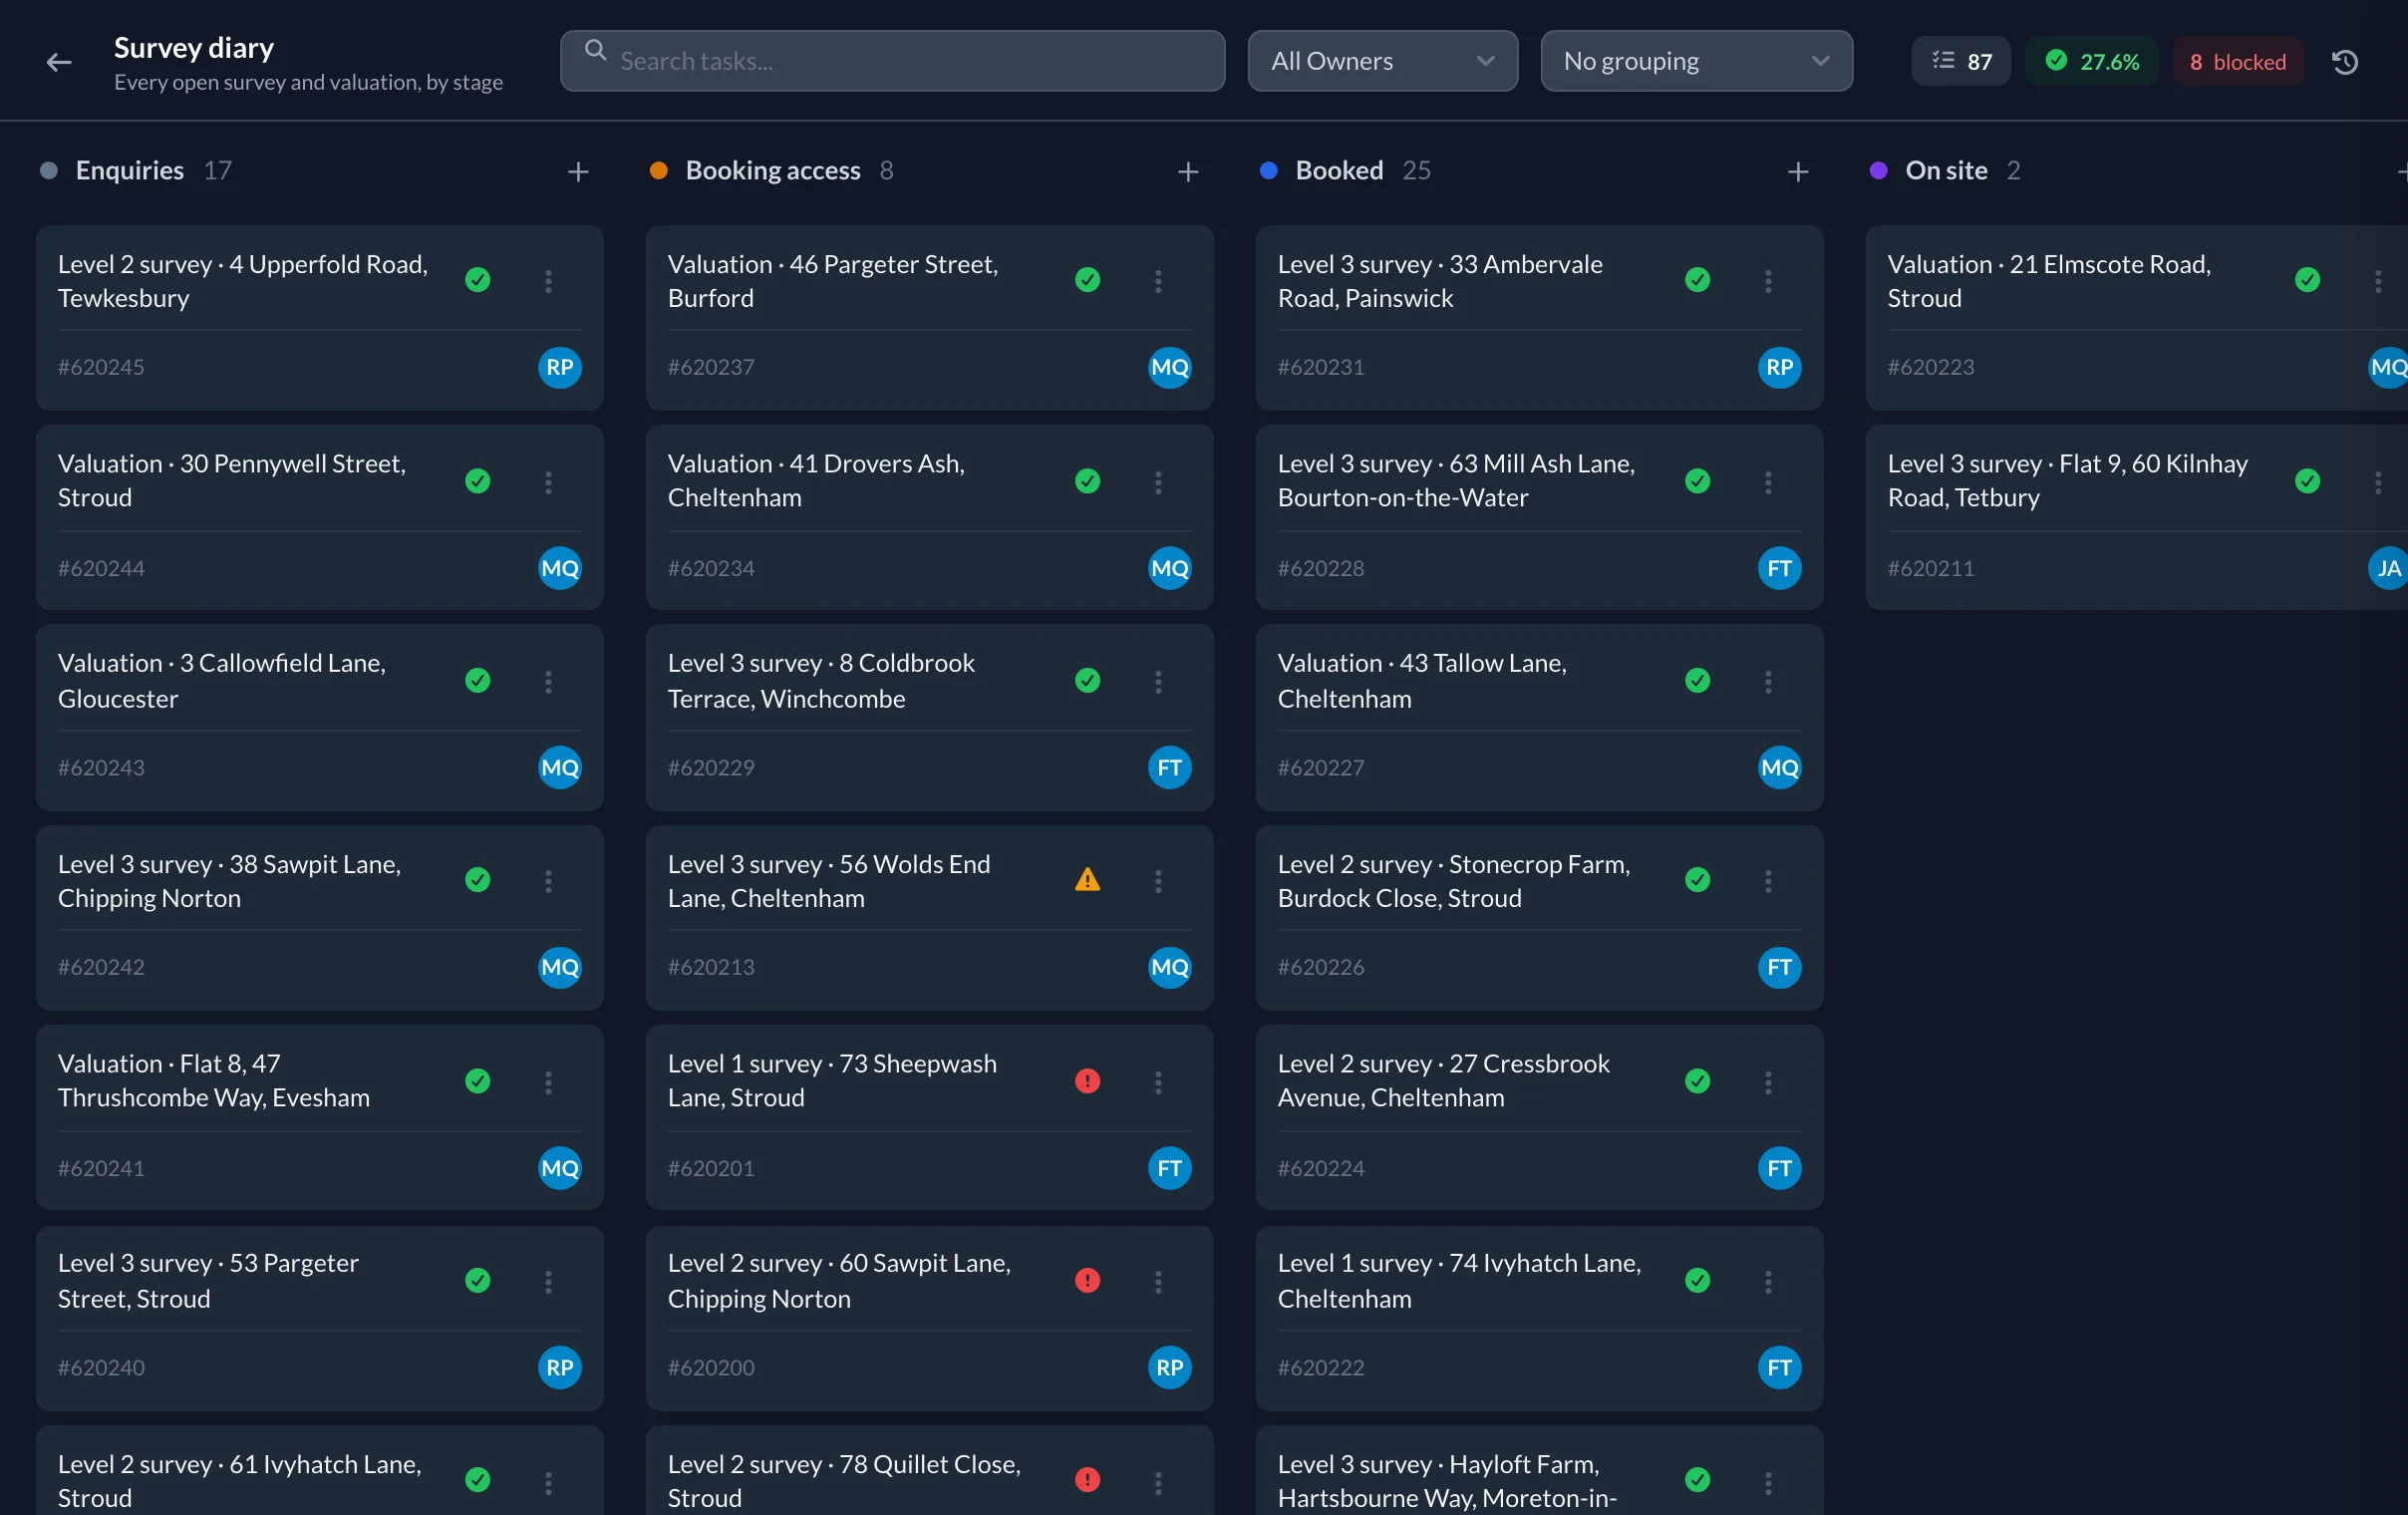
Task: Open menu on 30 Pennywell Street card
Action: (548, 482)
